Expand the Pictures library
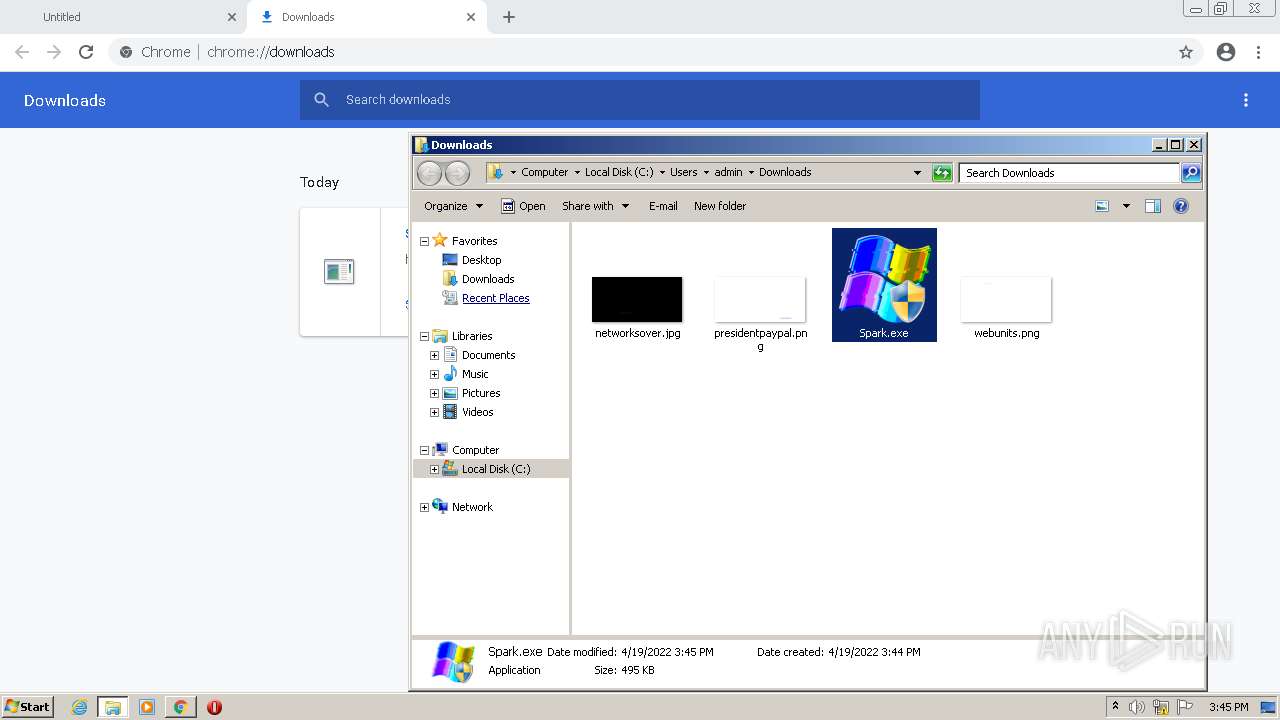1280x720 pixels. (434, 393)
